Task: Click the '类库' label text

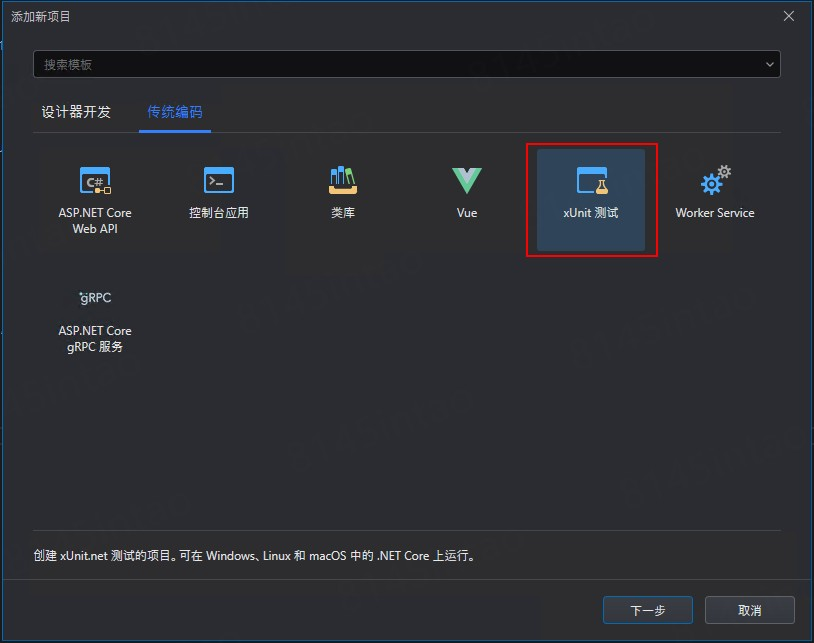Action: [x=343, y=213]
